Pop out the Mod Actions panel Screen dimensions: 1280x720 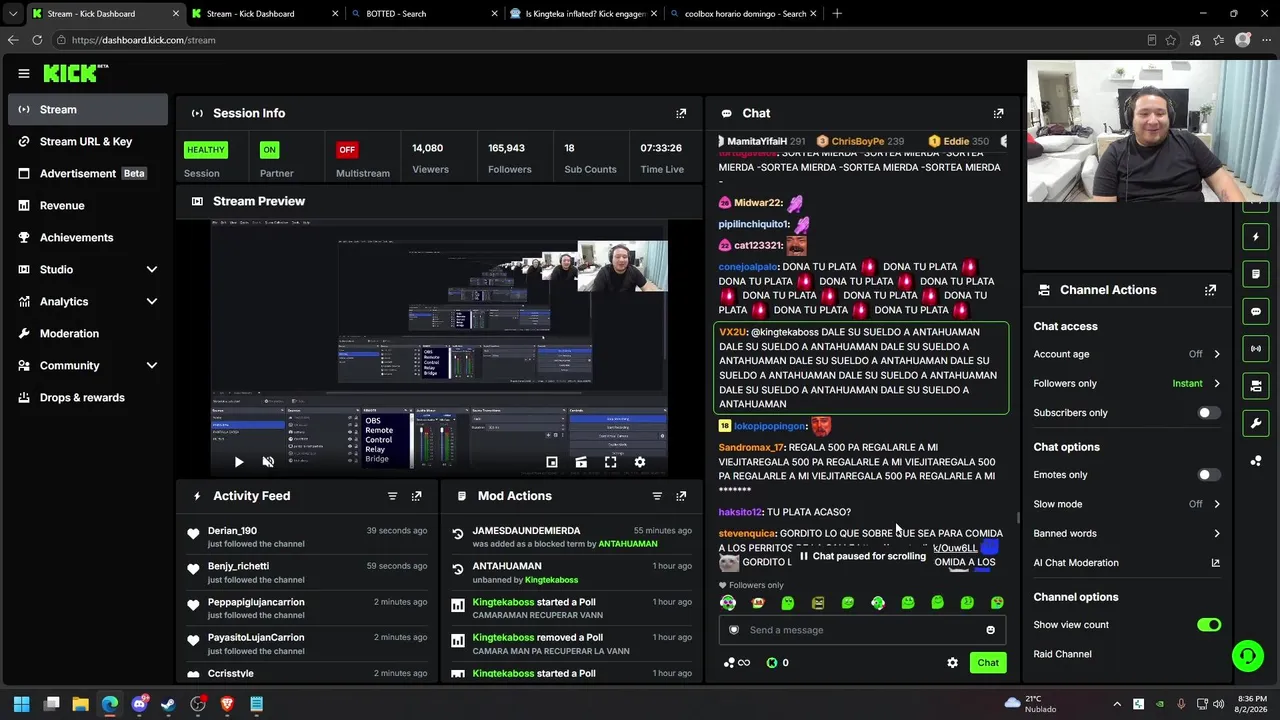pos(681,496)
